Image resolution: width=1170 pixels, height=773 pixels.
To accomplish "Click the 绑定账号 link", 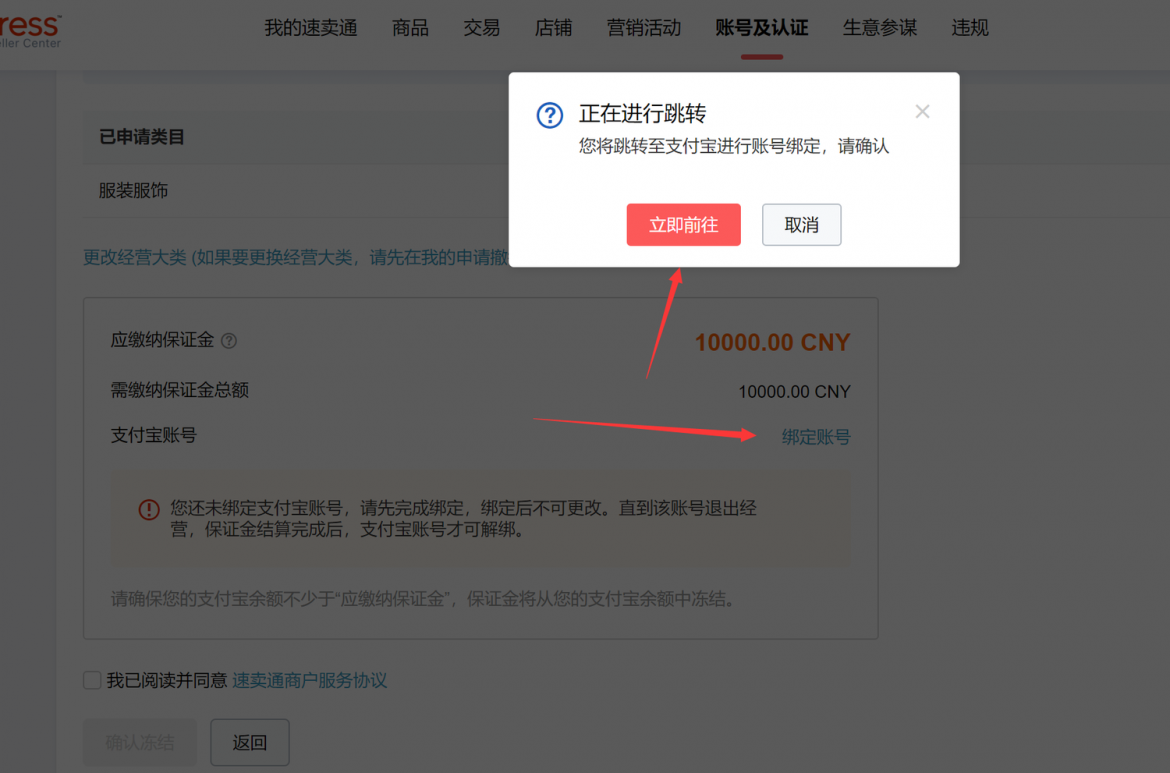I will tap(816, 437).
